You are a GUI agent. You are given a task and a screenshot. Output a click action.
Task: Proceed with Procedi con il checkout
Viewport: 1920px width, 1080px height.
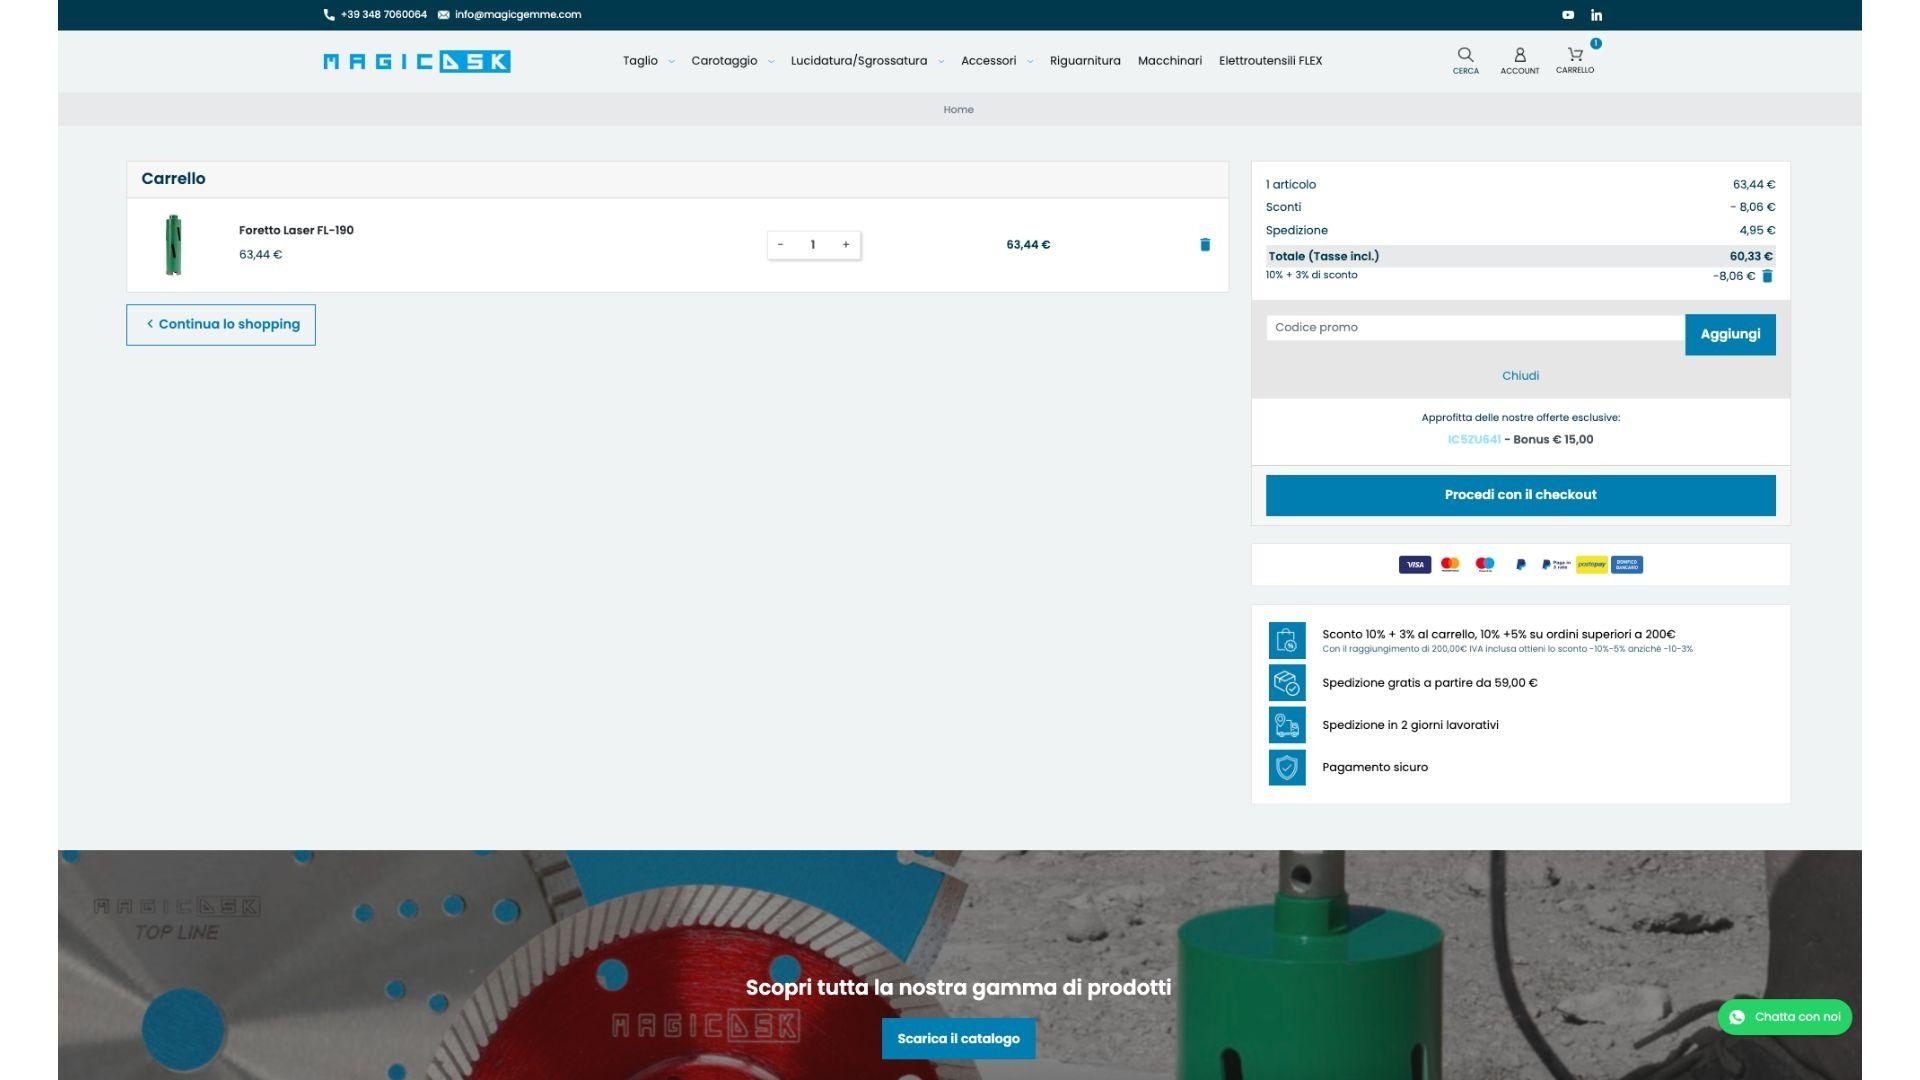[x=1520, y=496]
